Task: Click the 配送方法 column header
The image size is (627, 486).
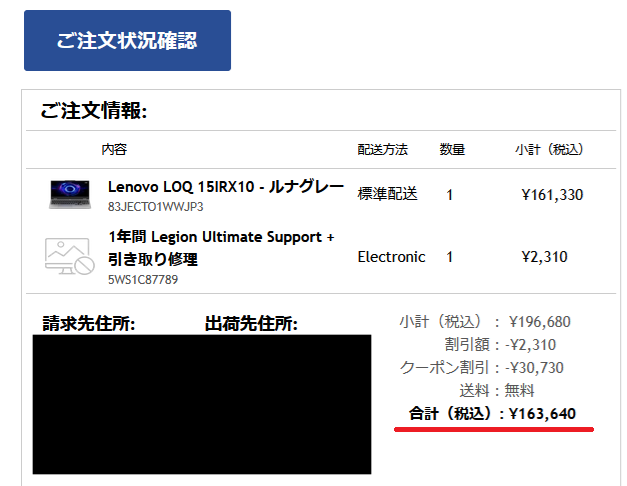Action: click(382, 150)
